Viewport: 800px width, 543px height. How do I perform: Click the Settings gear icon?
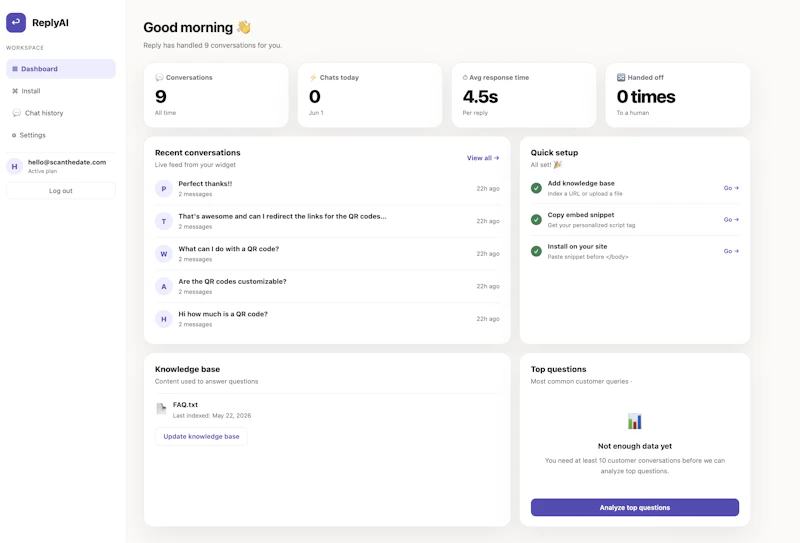14,135
